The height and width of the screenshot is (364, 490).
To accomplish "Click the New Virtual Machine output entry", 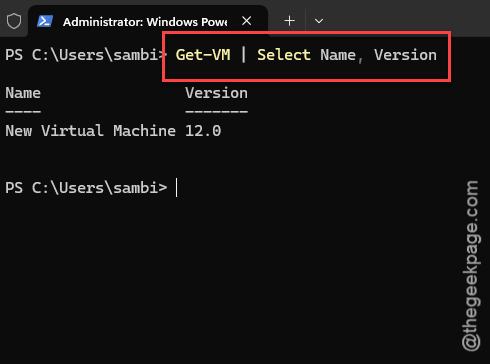I will click(x=90, y=131).
